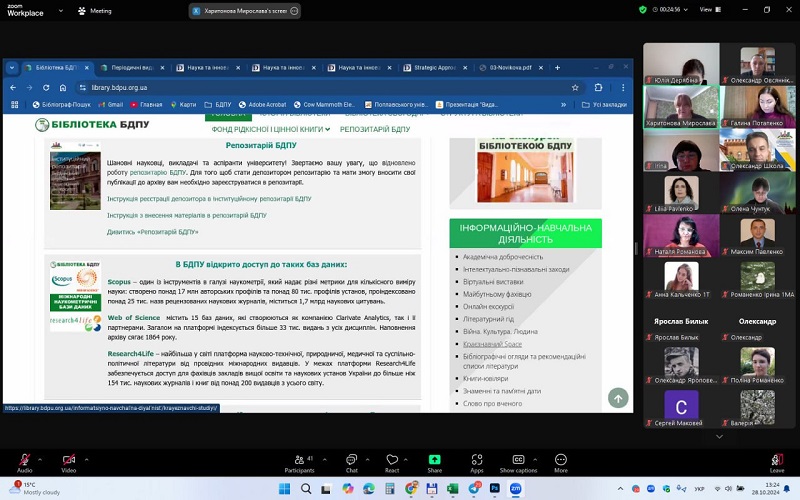800x500 pixels.
Task: Click the shared browser back arrow
Action: tap(13, 88)
